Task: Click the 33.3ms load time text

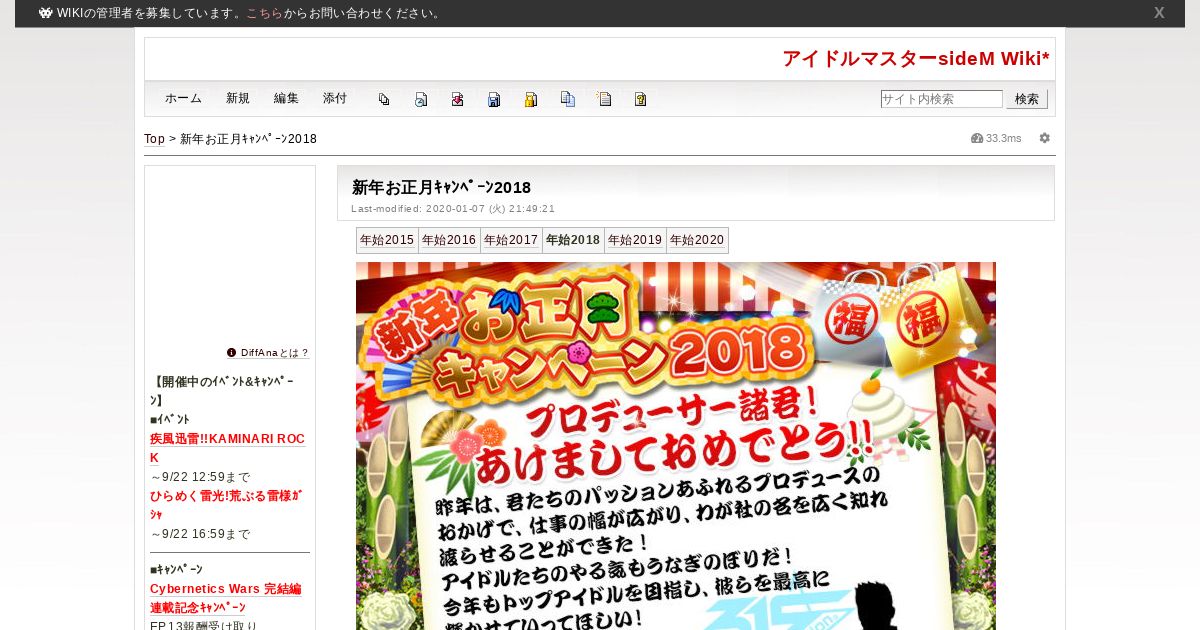Action: pos(1004,138)
